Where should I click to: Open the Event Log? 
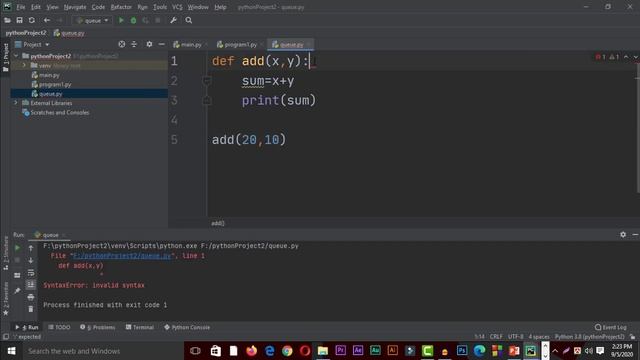(611, 327)
